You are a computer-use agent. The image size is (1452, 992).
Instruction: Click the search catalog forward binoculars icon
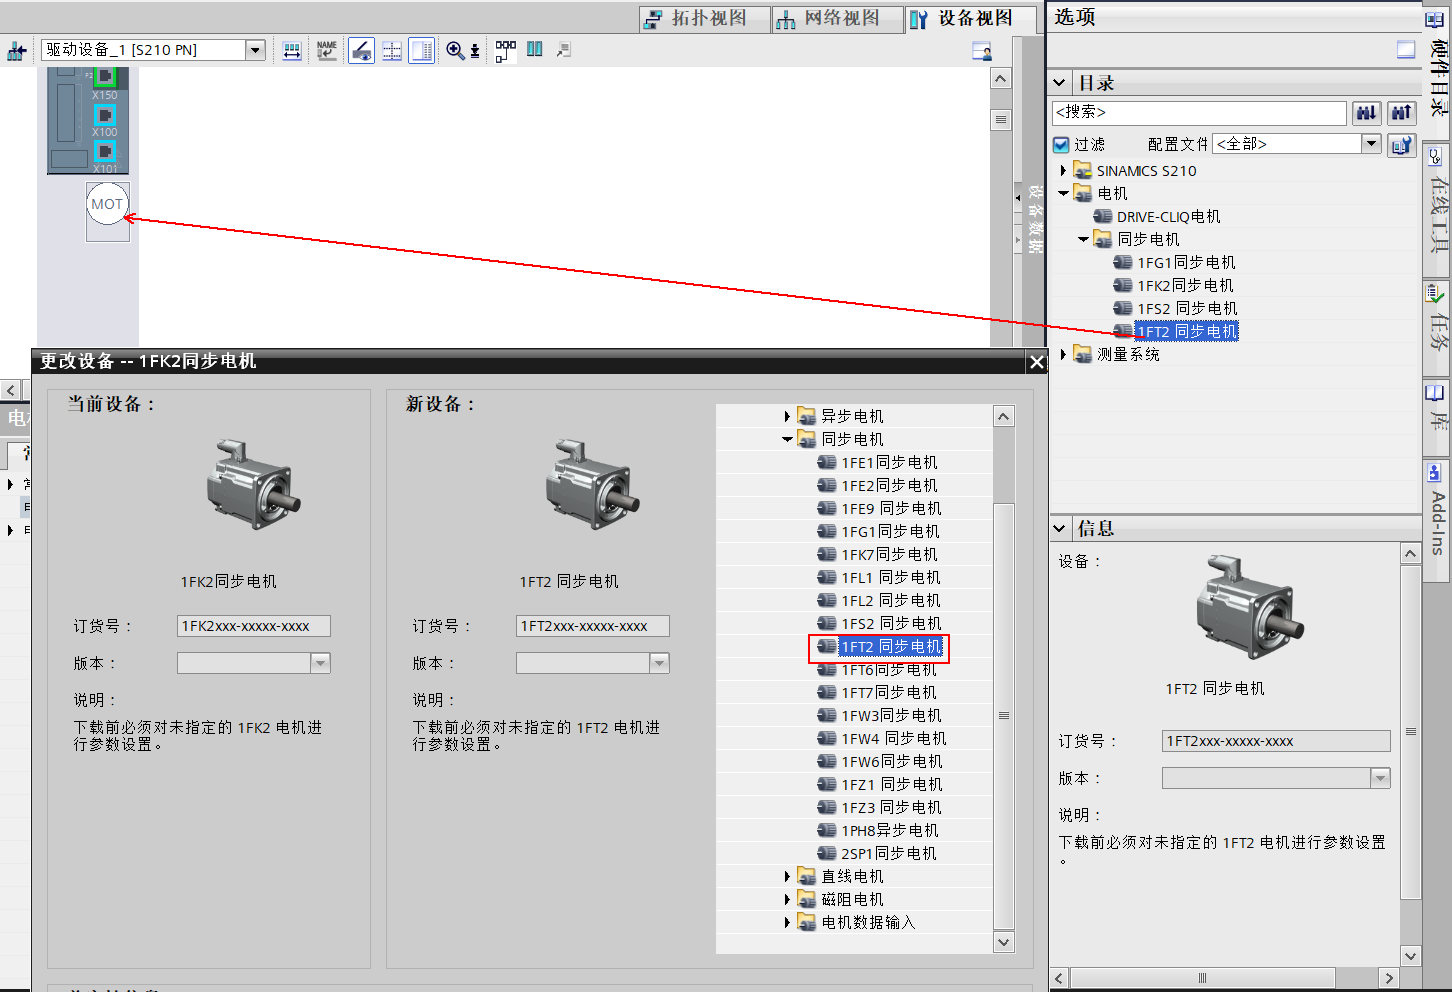[x=1366, y=113]
